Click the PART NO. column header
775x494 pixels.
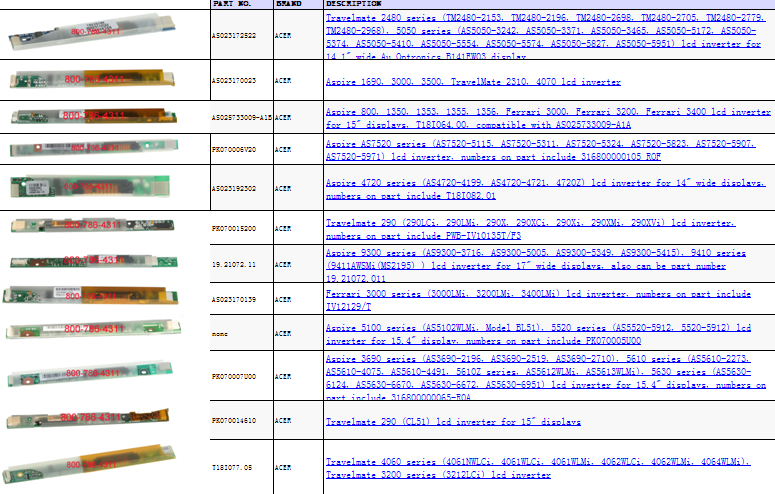pyautogui.click(x=232, y=3)
